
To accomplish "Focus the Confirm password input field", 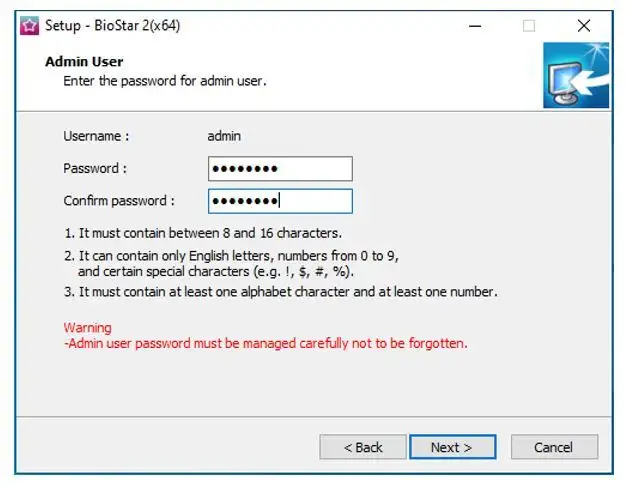I will [280, 201].
